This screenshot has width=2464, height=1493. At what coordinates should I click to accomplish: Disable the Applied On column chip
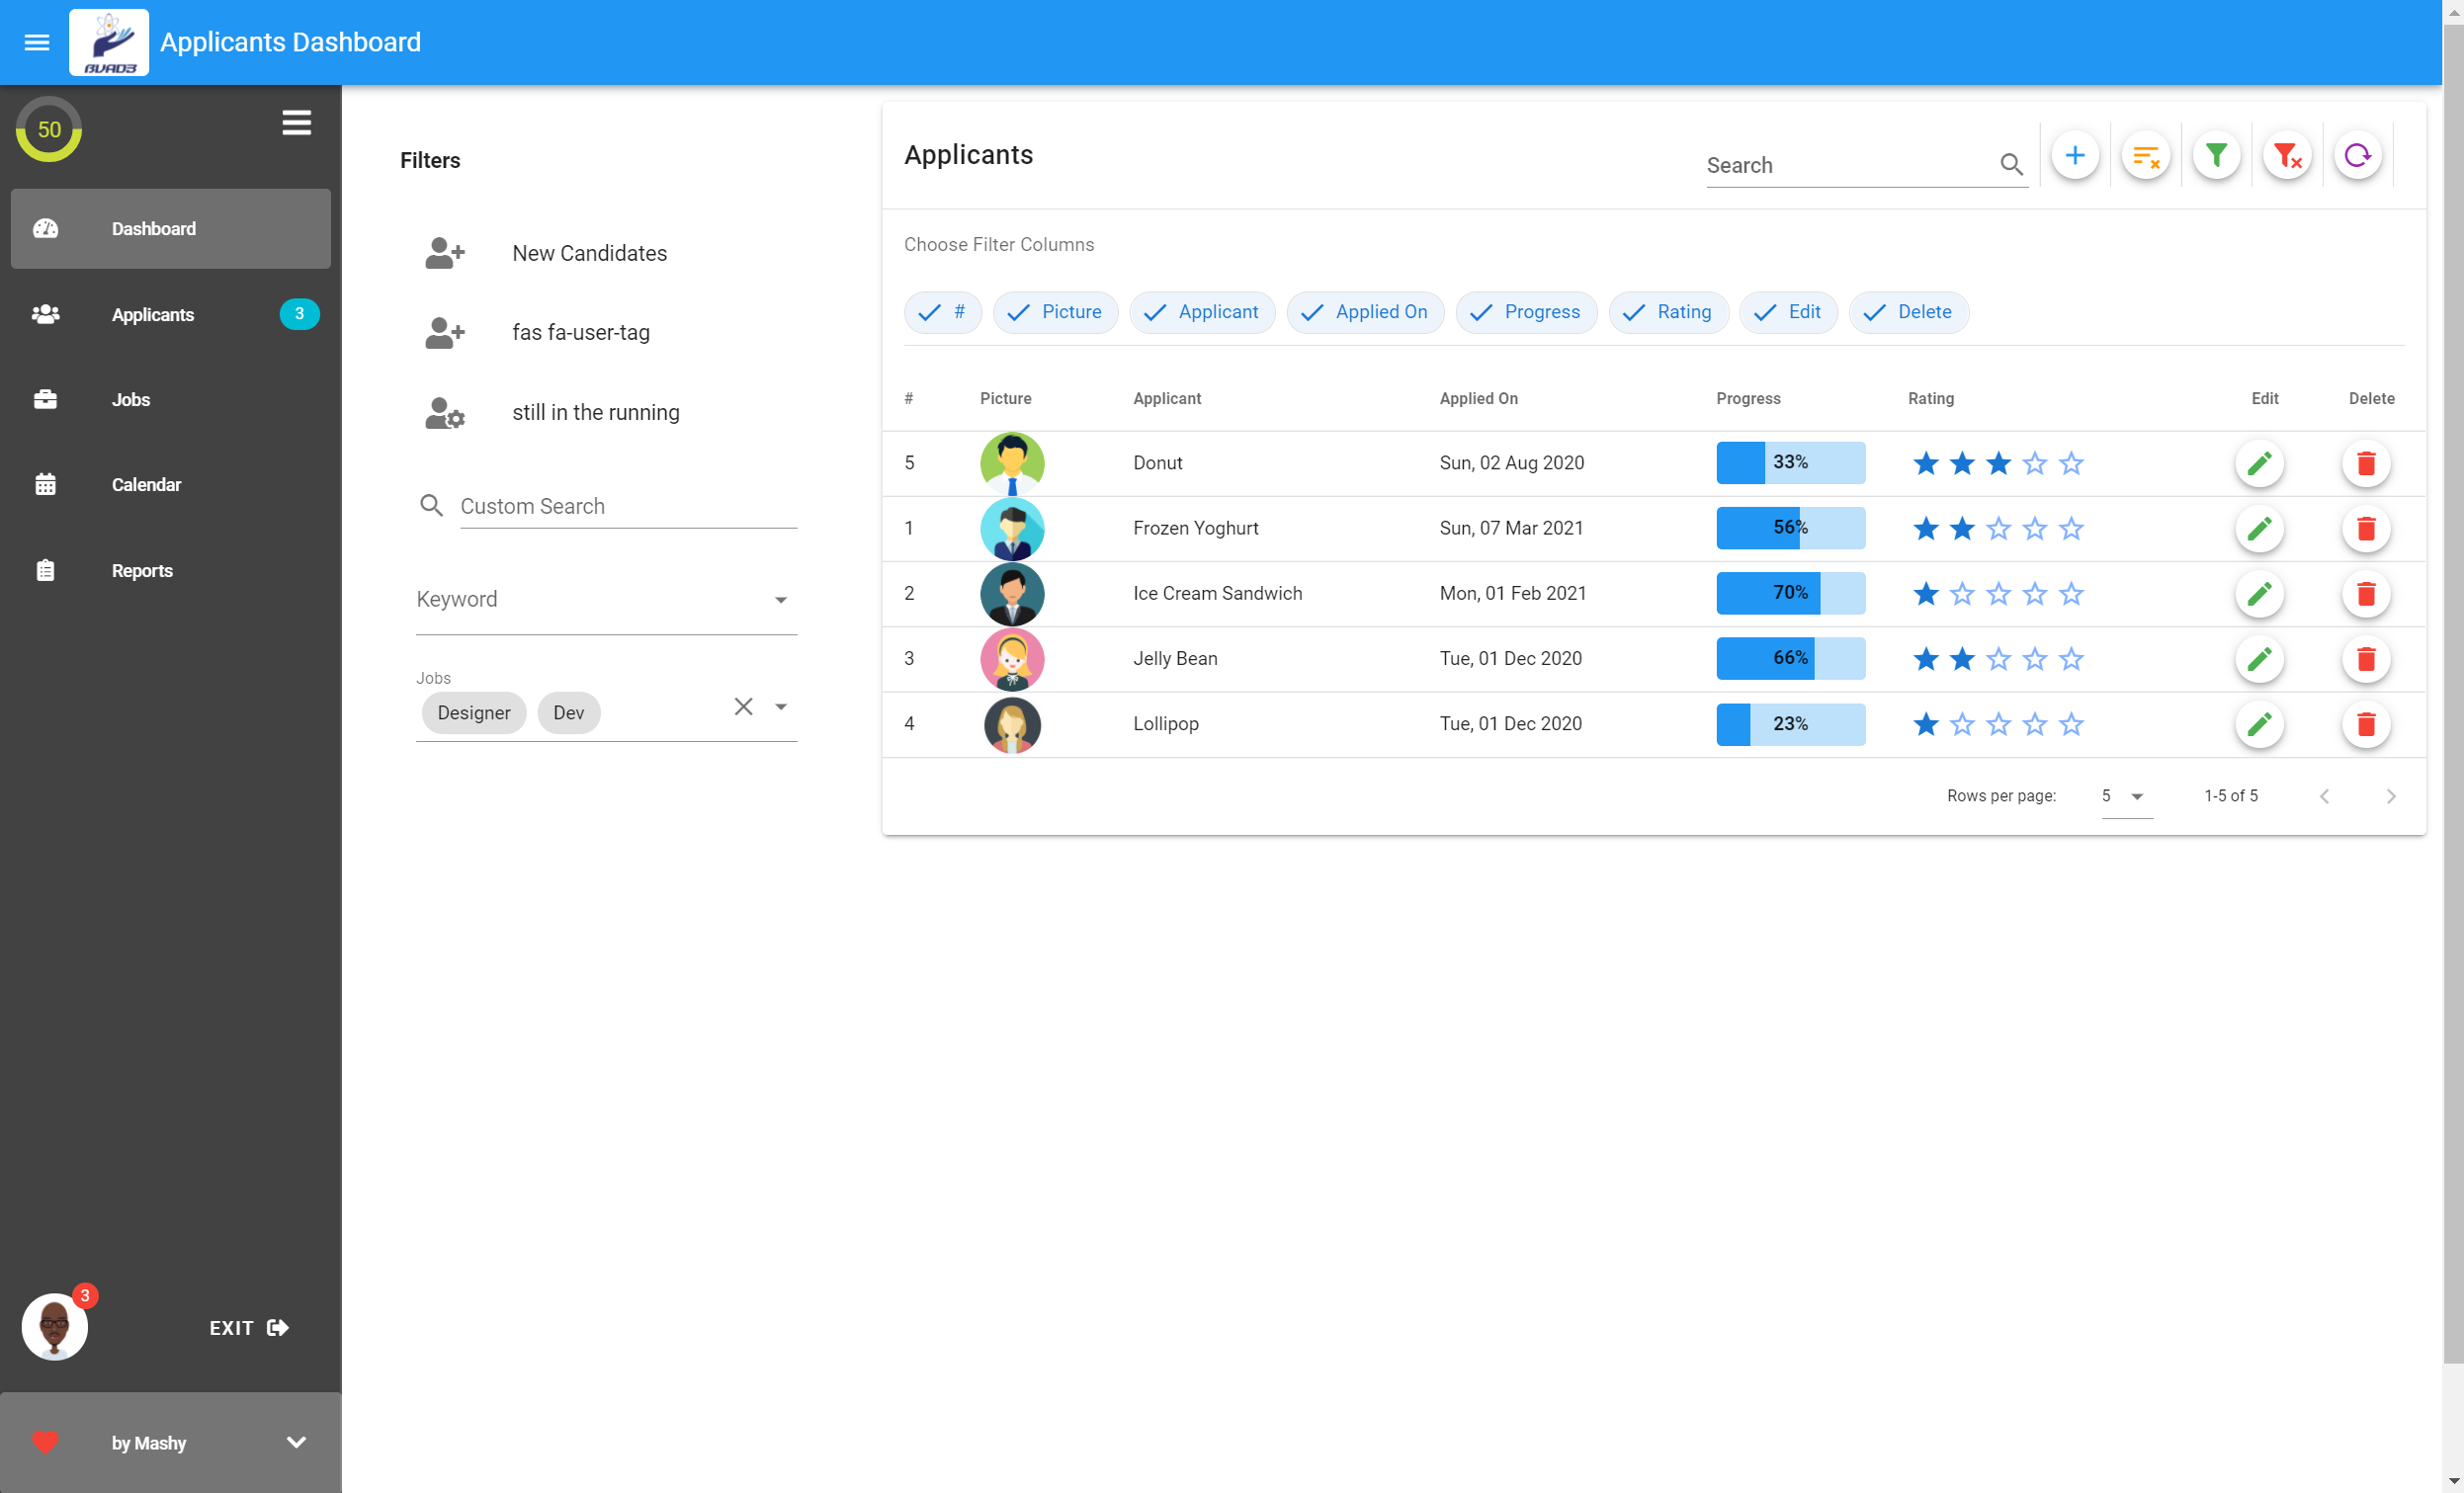click(x=1366, y=312)
